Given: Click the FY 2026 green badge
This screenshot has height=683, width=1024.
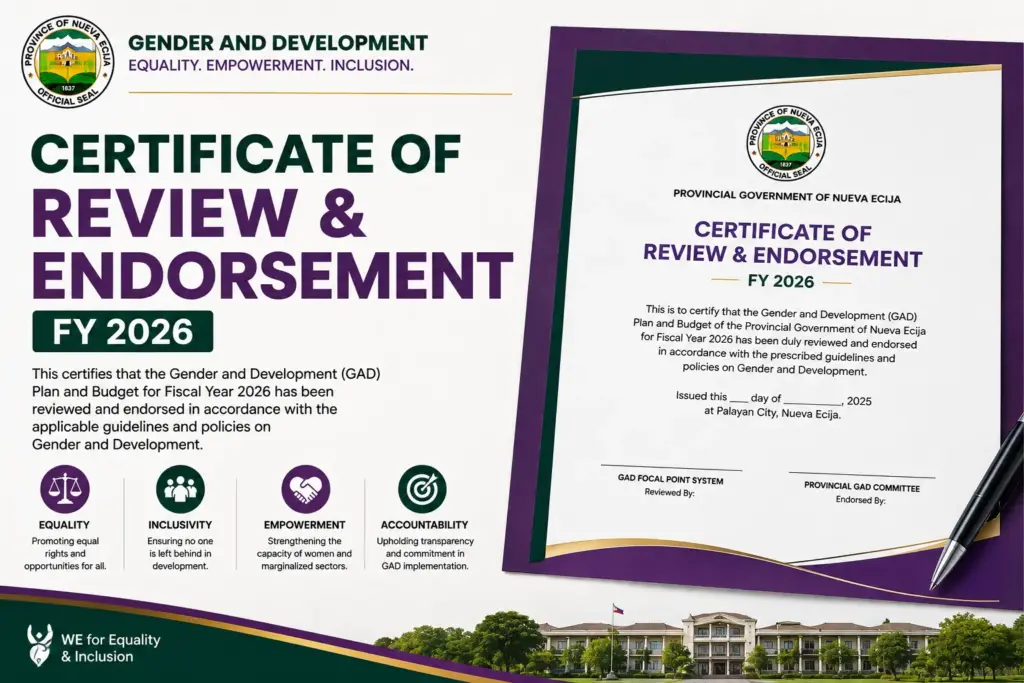Looking at the screenshot, I should coord(123,331).
